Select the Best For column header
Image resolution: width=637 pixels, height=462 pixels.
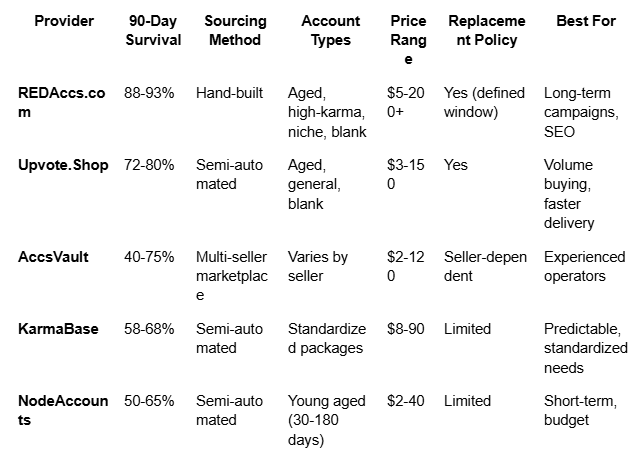585,21
